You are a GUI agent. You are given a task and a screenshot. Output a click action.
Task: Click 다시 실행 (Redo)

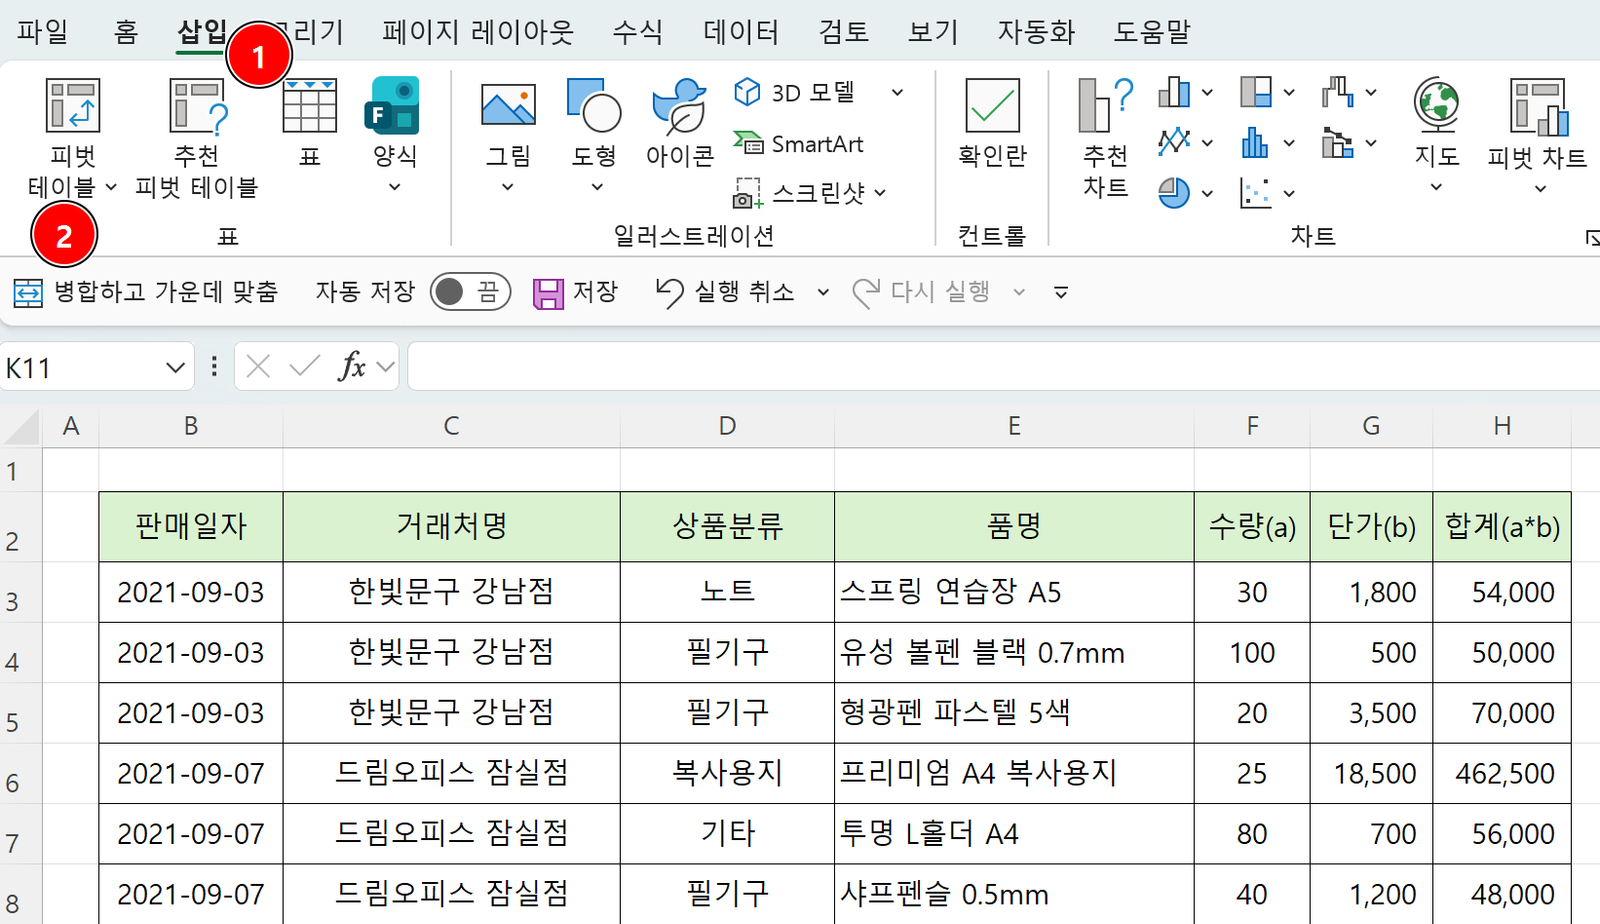point(921,292)
